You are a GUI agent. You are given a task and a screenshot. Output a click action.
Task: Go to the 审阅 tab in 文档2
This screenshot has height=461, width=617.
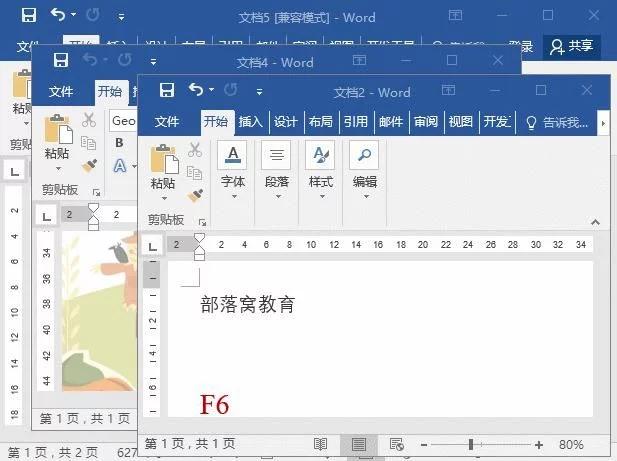pos(426,122)
